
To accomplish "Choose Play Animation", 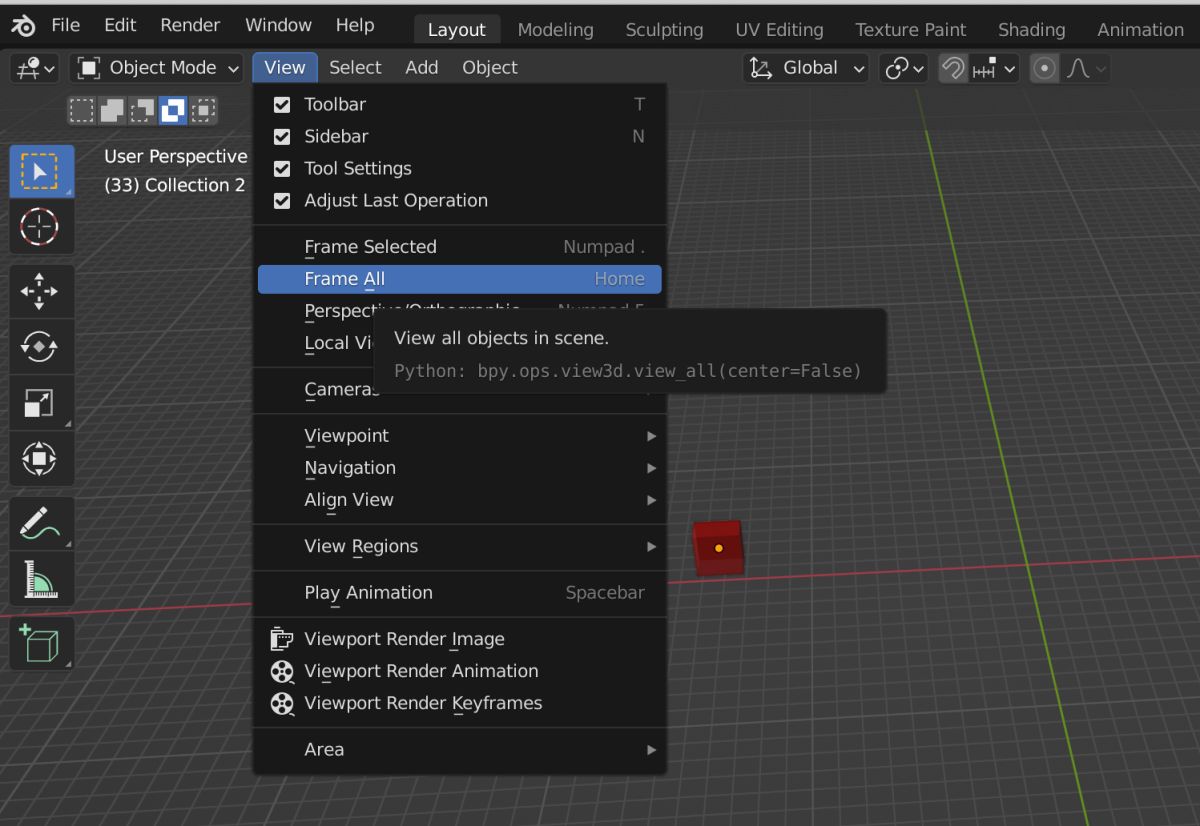I will point(459,593).
